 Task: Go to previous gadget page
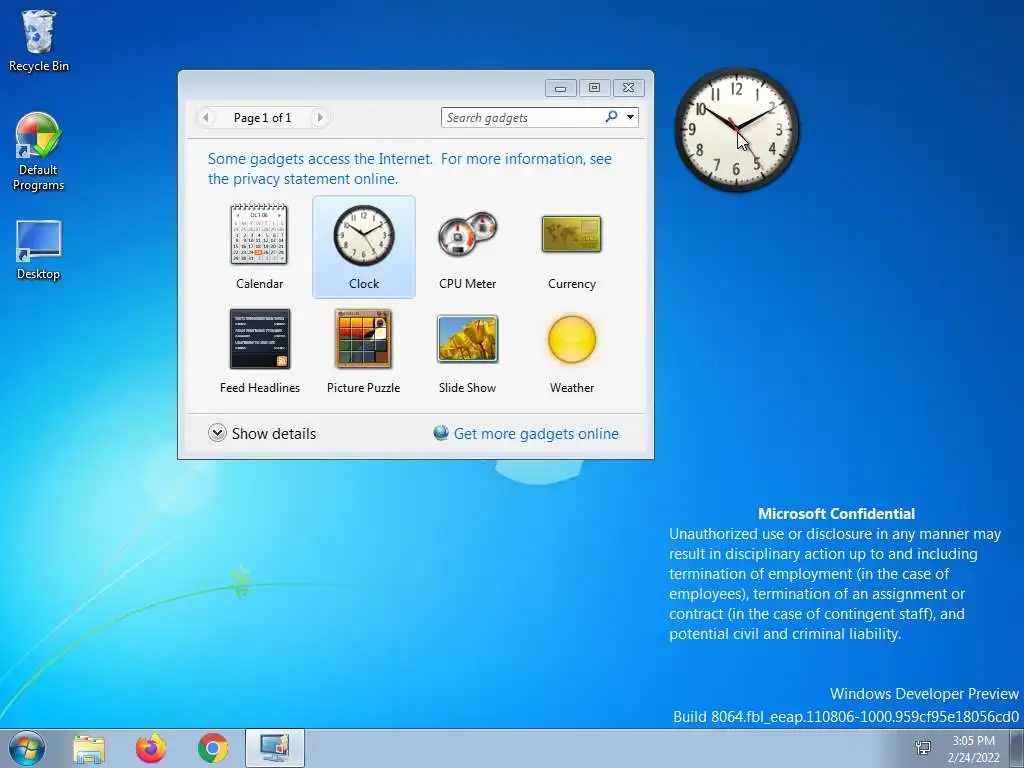click(206, 118)
